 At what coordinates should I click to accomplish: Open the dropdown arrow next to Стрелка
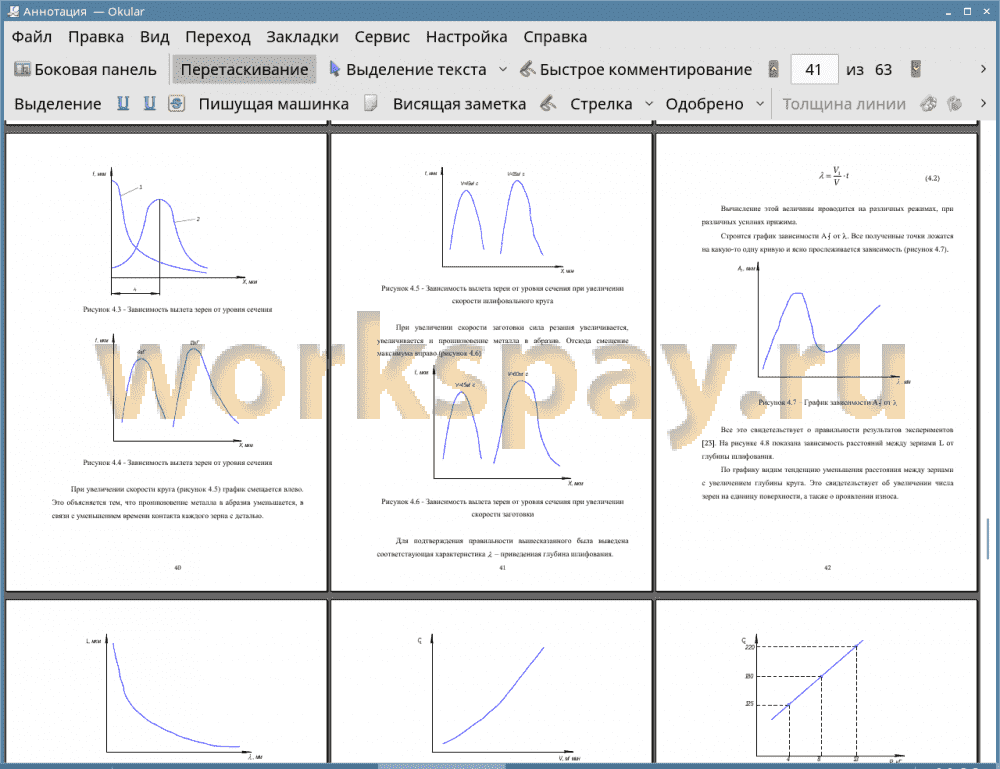pos(649,103)
